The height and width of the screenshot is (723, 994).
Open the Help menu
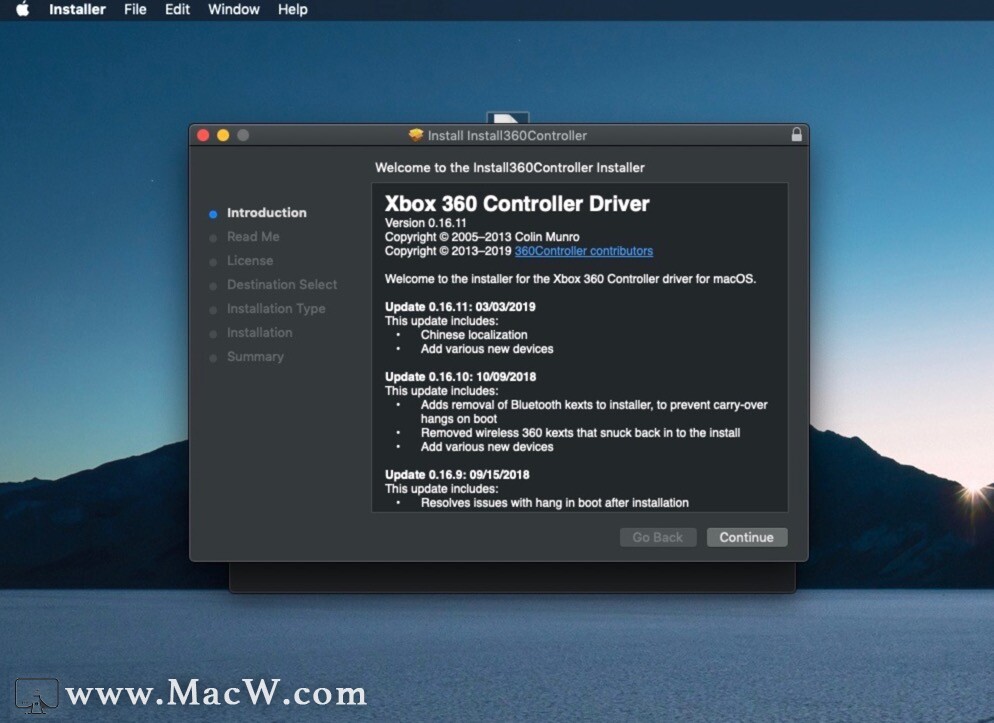point(293,10)
